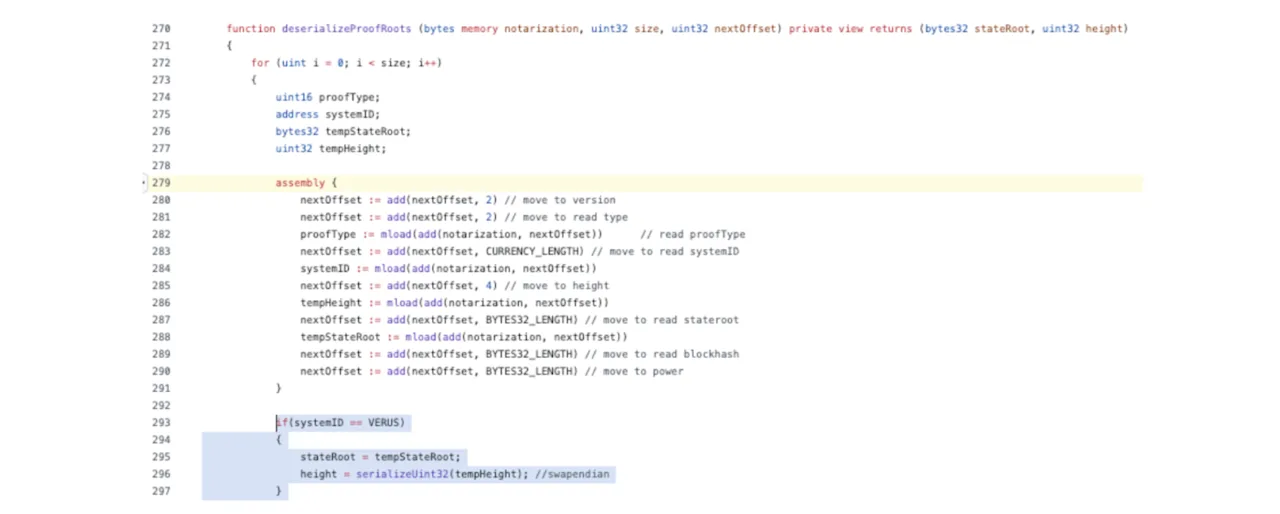This screenshot has height=514, width=1280.
Task: Click the '// read proofType' comment
Action: coord(693,234)
